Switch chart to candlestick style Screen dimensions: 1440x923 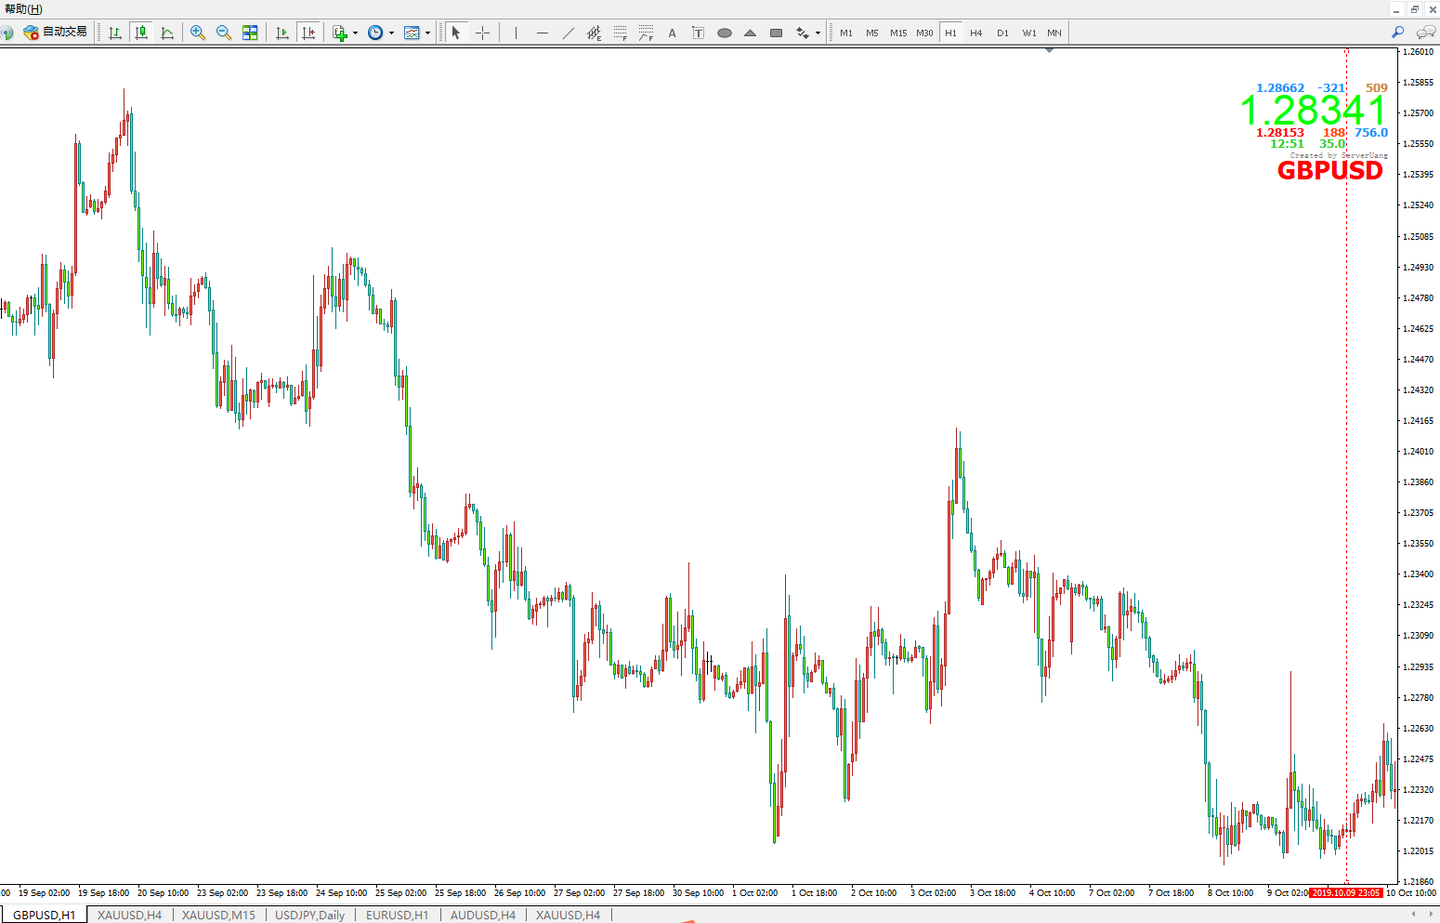141,32
